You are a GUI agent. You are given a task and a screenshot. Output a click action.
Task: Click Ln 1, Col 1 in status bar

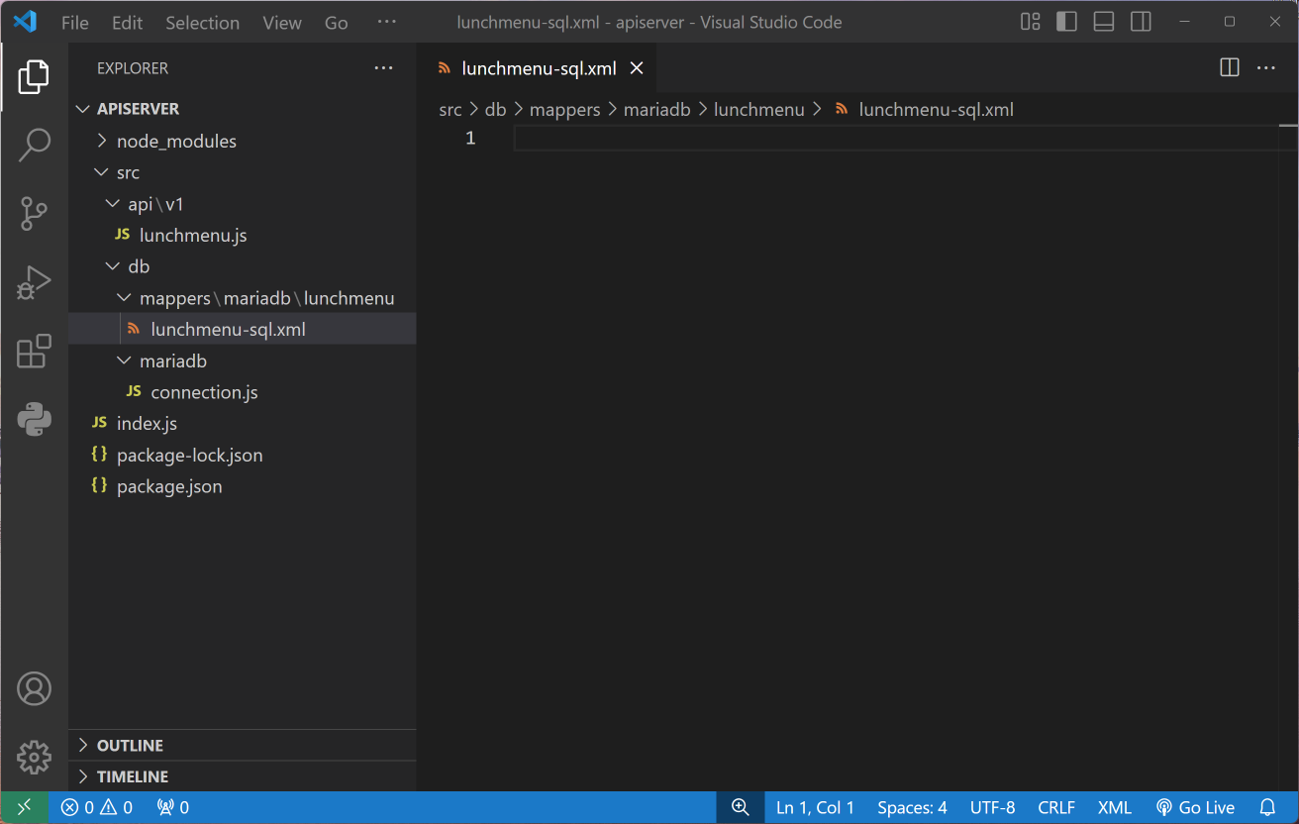(x=815, y=807)
